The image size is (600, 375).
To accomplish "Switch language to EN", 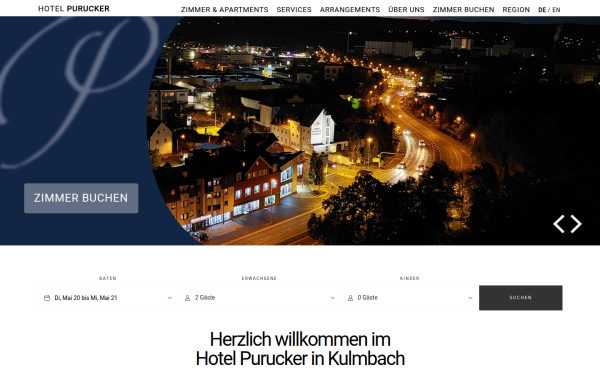I will click(556, 10).
